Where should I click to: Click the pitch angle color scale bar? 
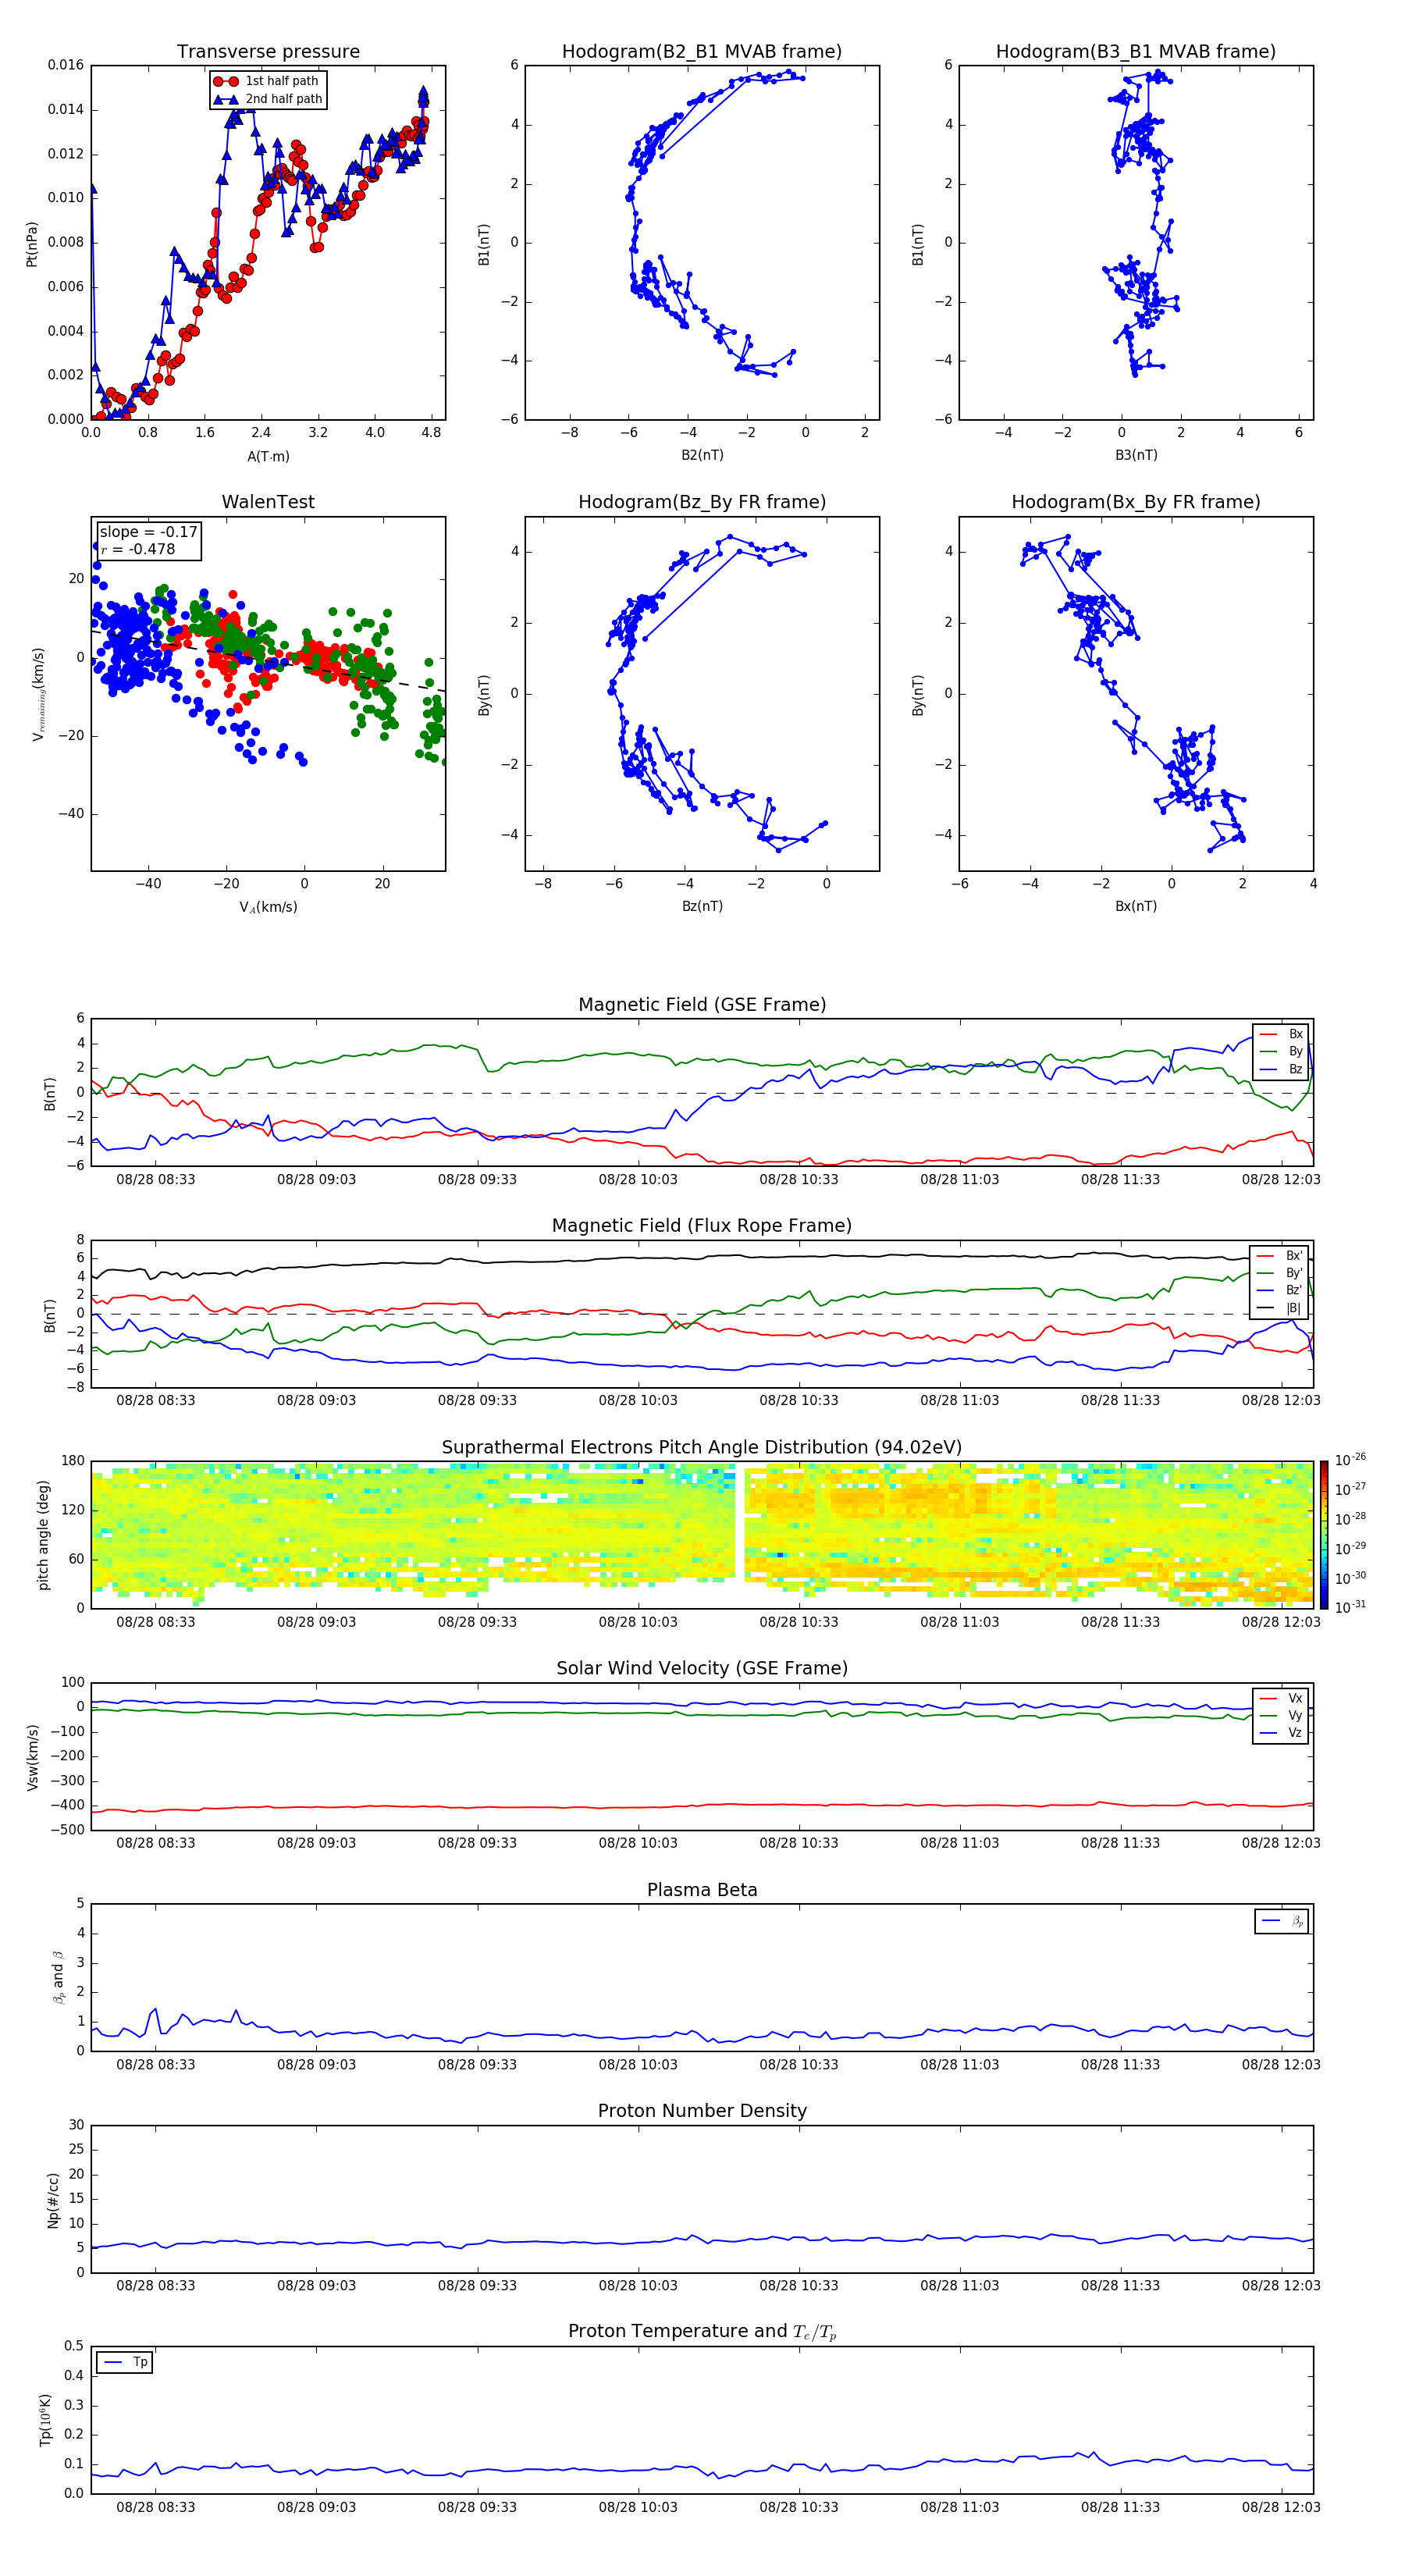[1324, 1535]
